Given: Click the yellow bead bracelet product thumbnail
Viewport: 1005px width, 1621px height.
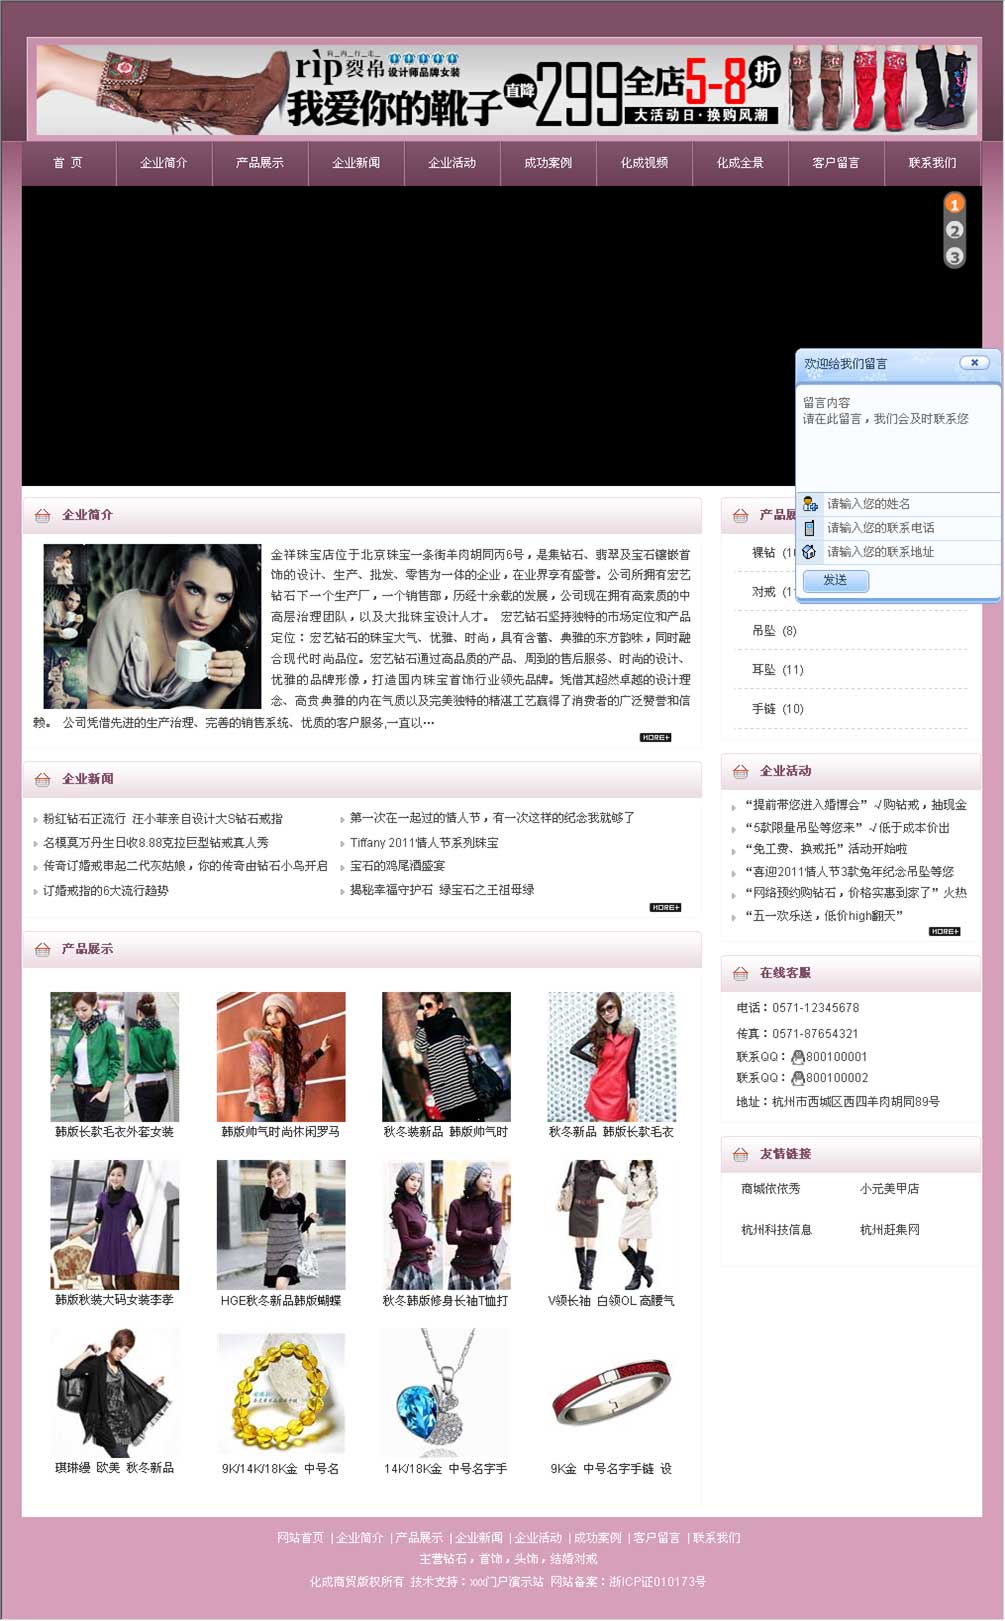Looking at the screenshot, I should click(281, 1393).
